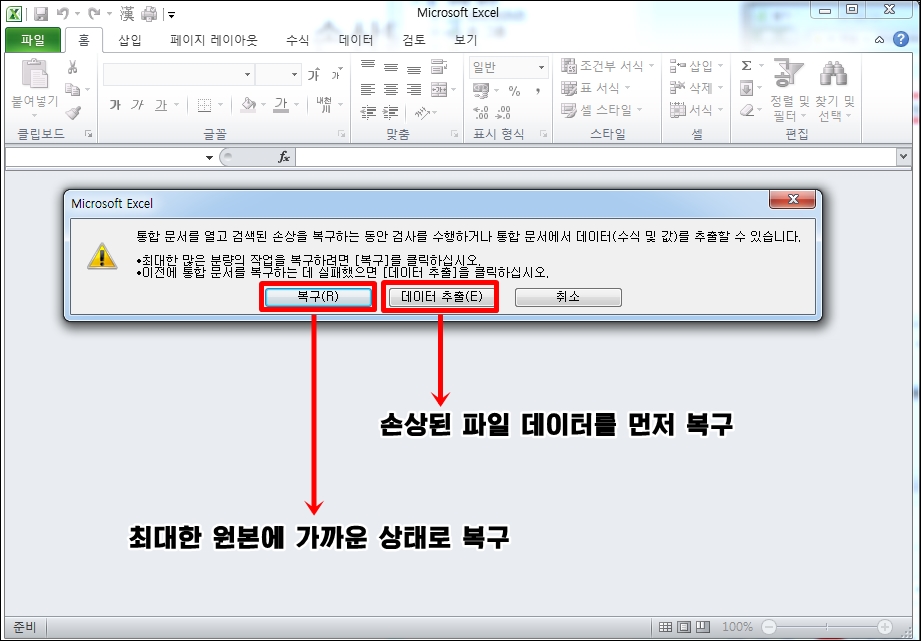Expand the formula bar
The image size is (921, 641).
pos(903,157)
